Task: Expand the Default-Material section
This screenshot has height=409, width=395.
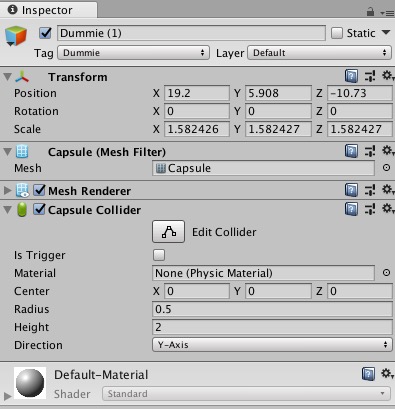Action: pos(7,396)
